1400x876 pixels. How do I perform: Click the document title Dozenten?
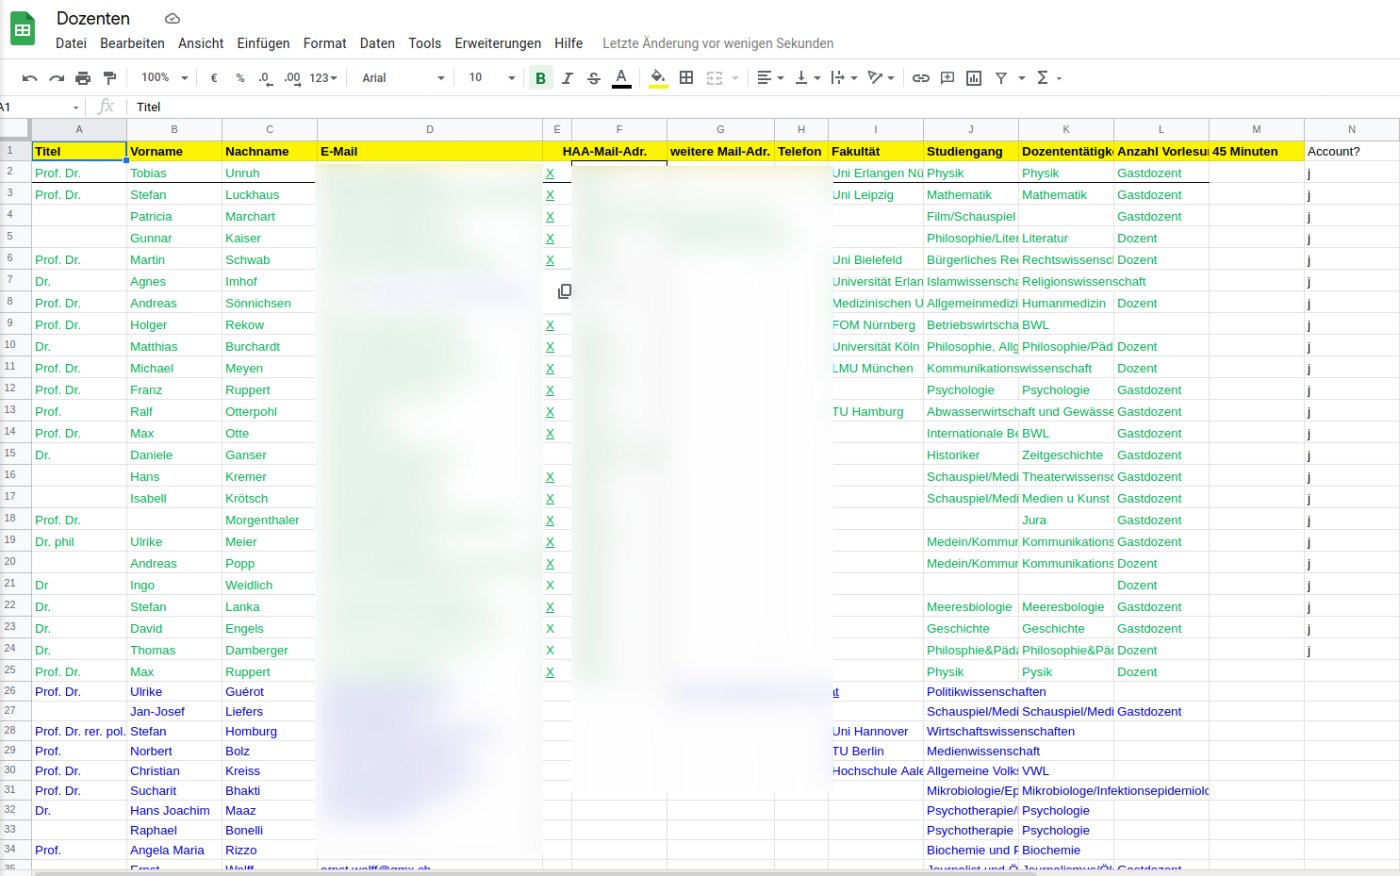[x=93, y=18]
